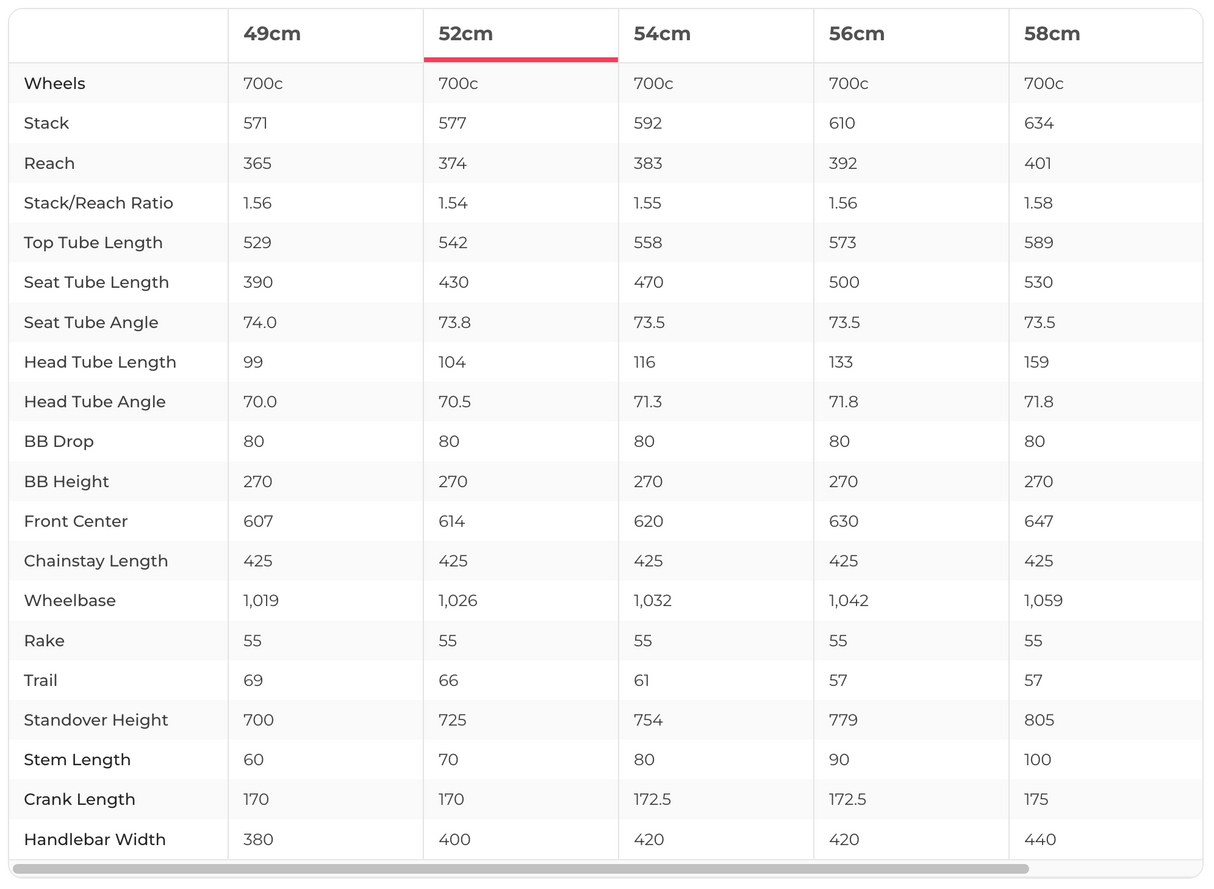This screenshot has height=889, width=1214.
Task: Choose the 56cm size column header
Action: (857, 34)
